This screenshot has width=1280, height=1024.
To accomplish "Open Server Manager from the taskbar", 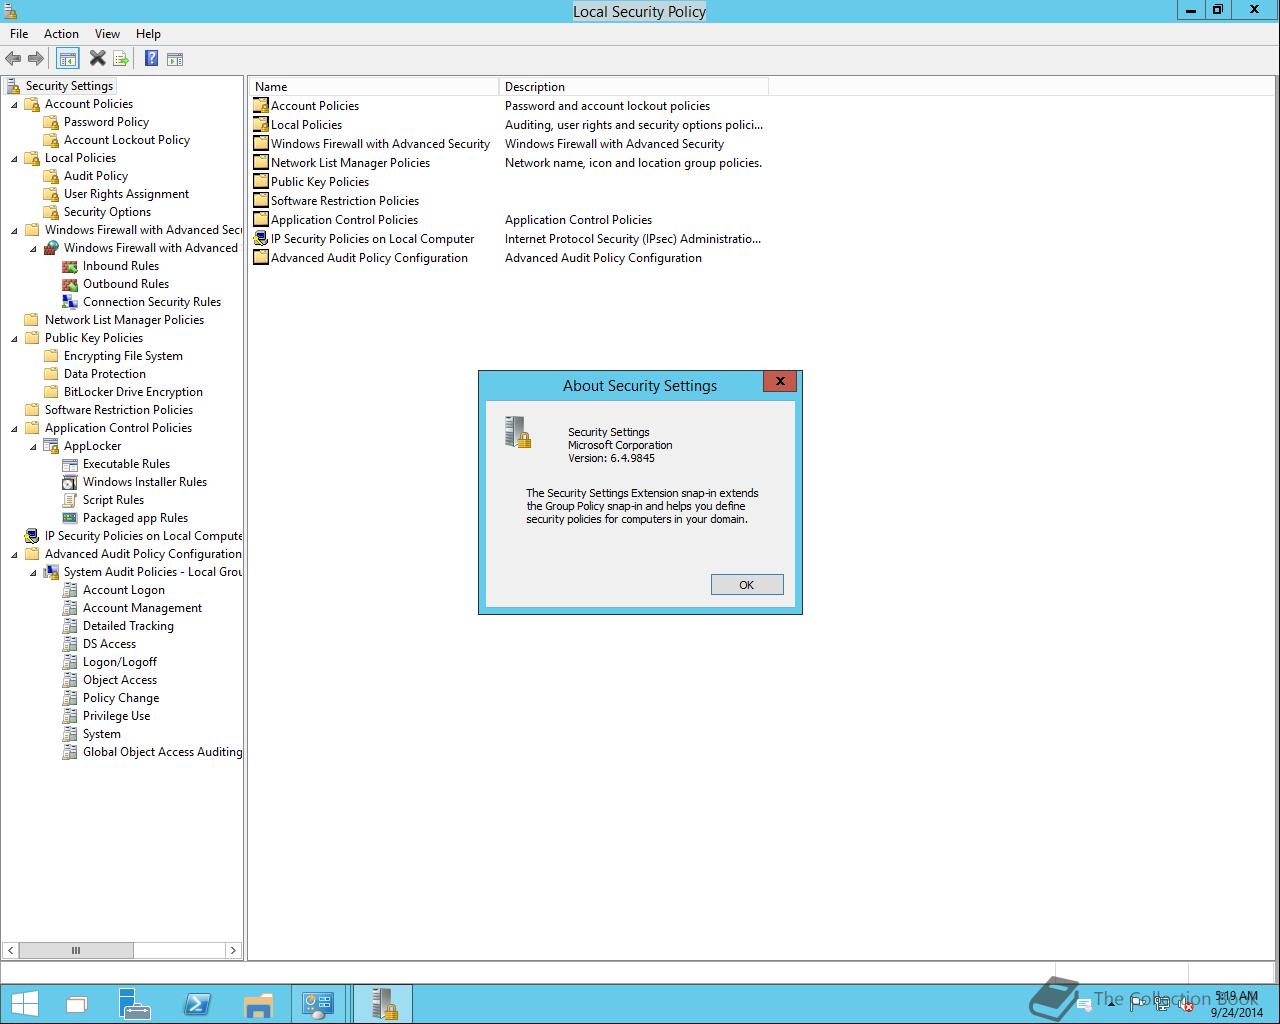I will coord(135,1004).
